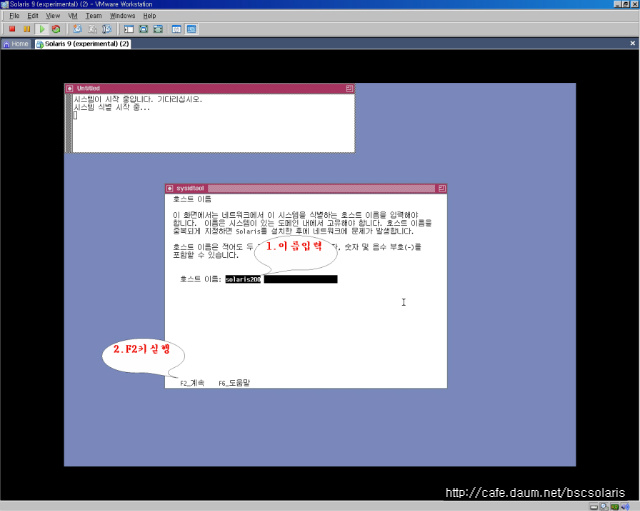The width and height of the screenshot is (640, 511).
Task: Click the CD-ROM status bar icon
Action: (604, 507)
